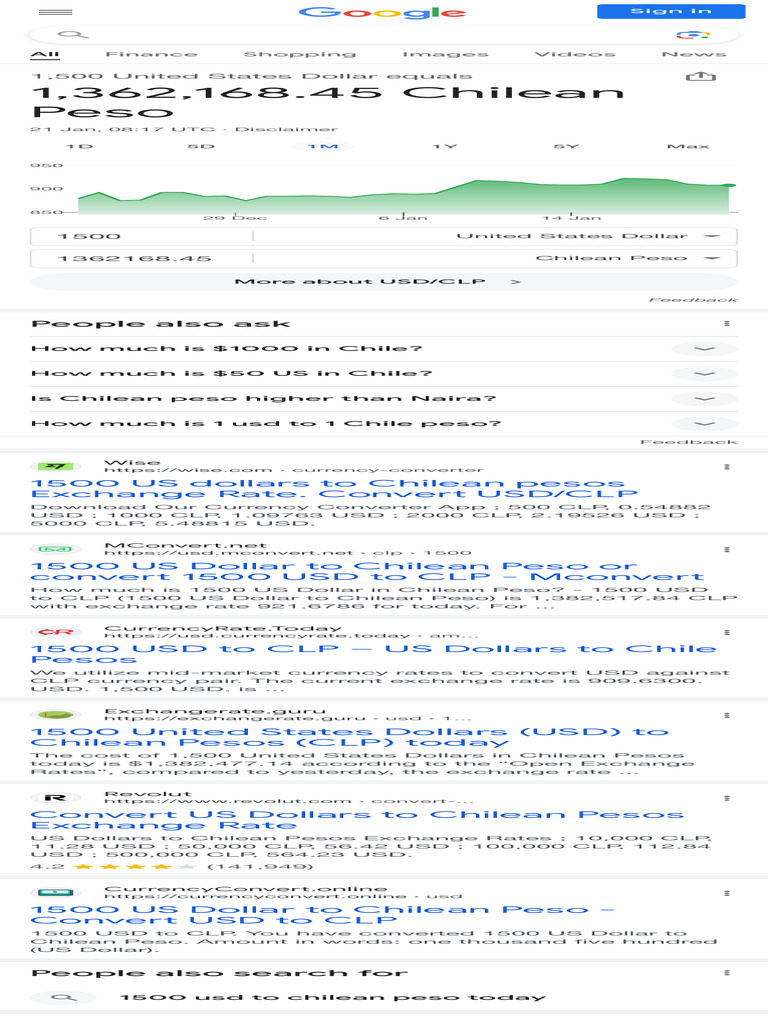The image size is (768, 1024).
Task: Open the Google Lens camera icon
Action: 693,35
